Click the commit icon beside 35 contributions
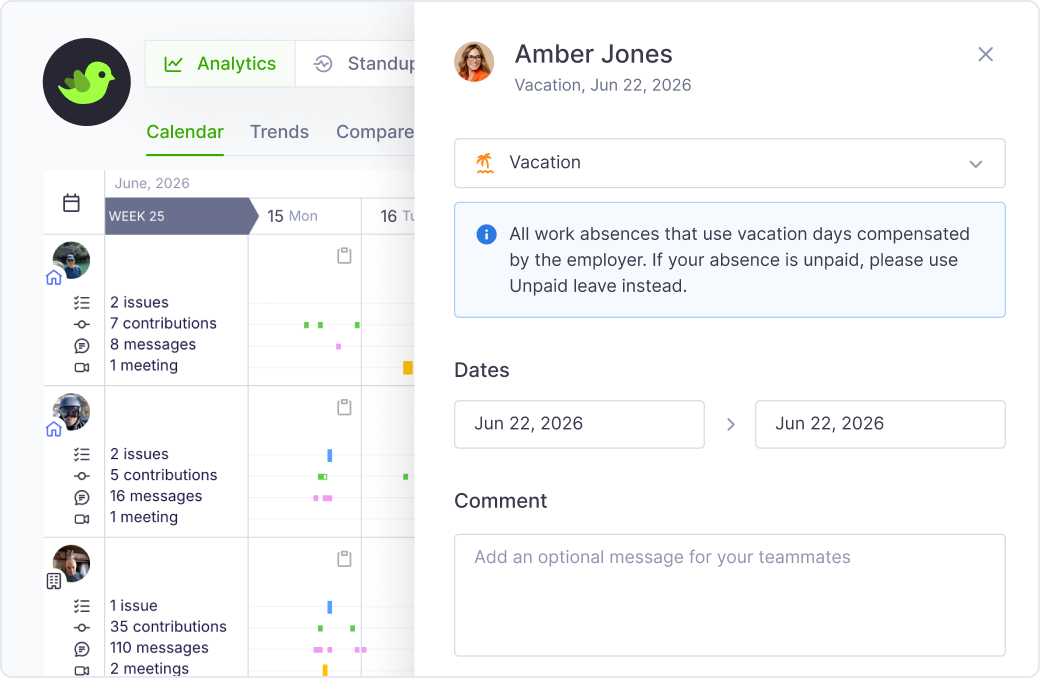 82,628
